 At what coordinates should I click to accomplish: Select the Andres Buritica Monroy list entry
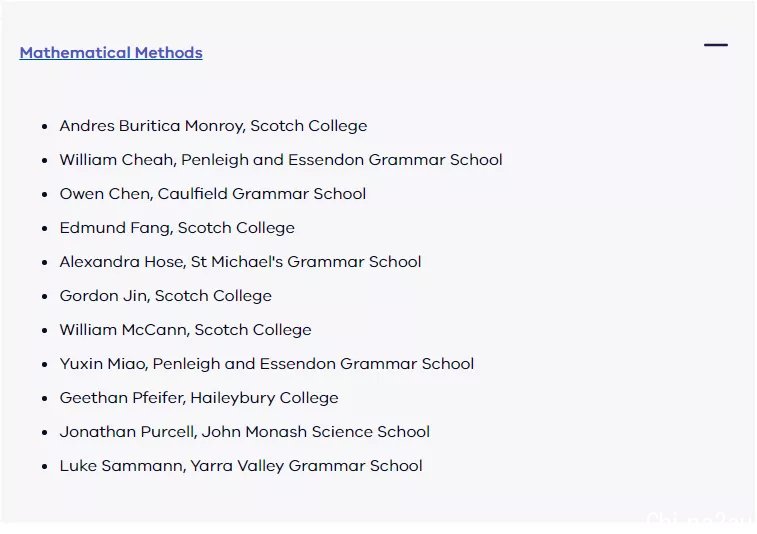click(x=213, y=126)
